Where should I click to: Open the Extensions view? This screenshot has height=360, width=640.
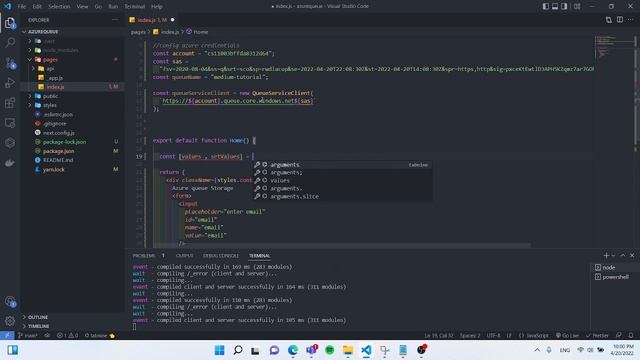click(10, 103)
